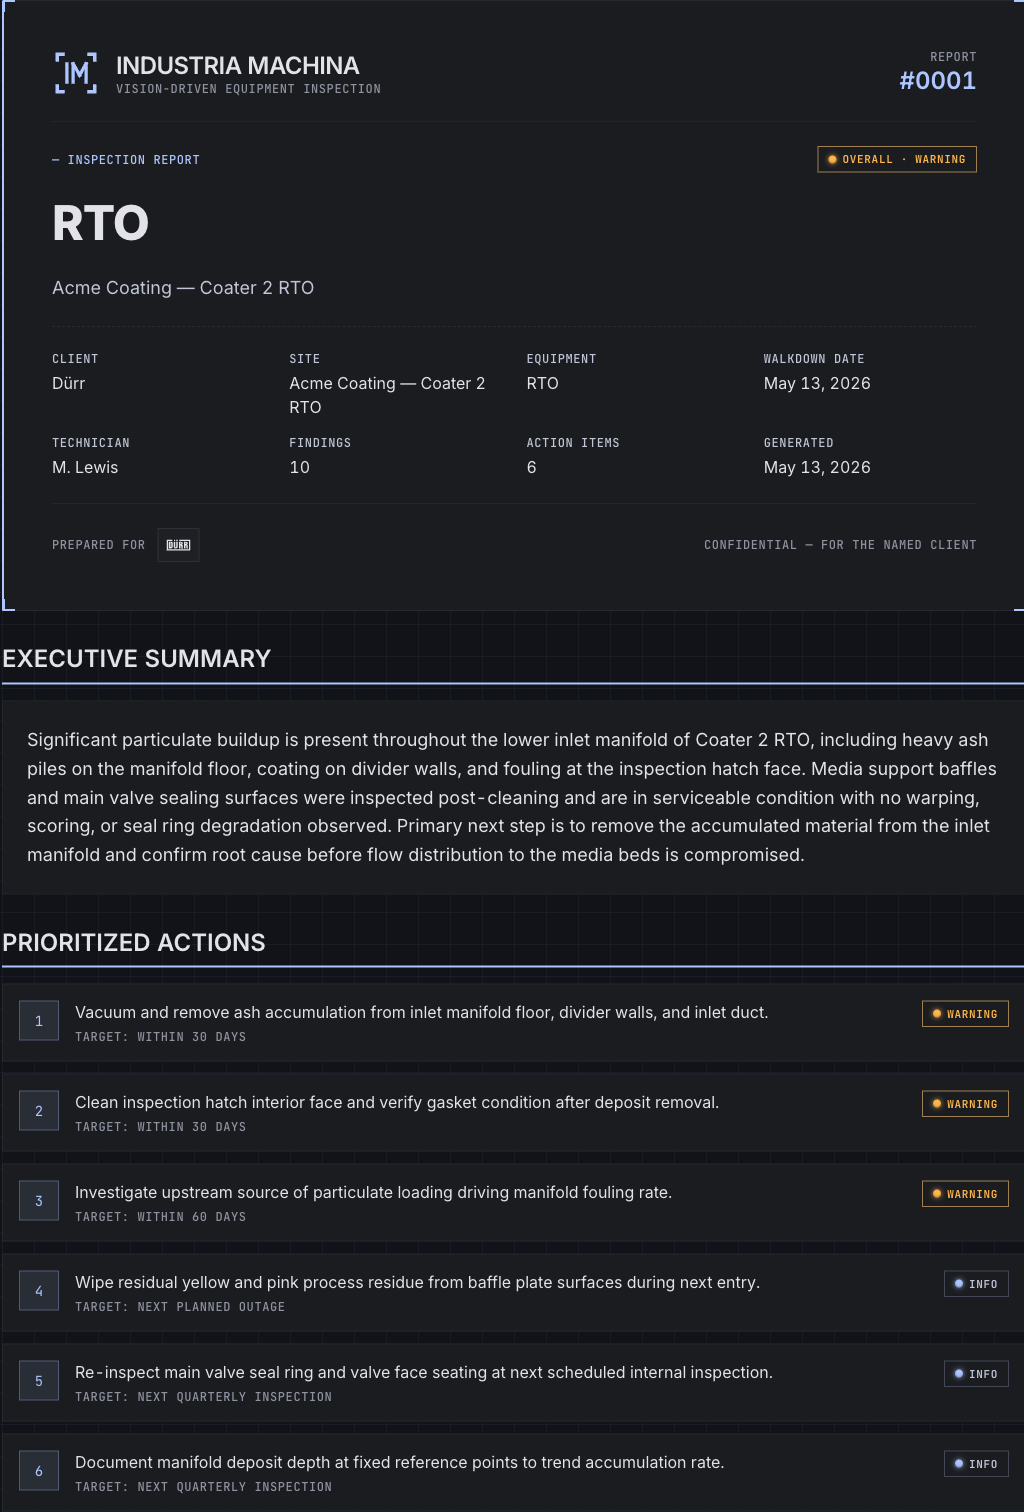1024x1512 pixels.
Task: Click the number 2 action item box
Action: click(x=39, y=1111)
